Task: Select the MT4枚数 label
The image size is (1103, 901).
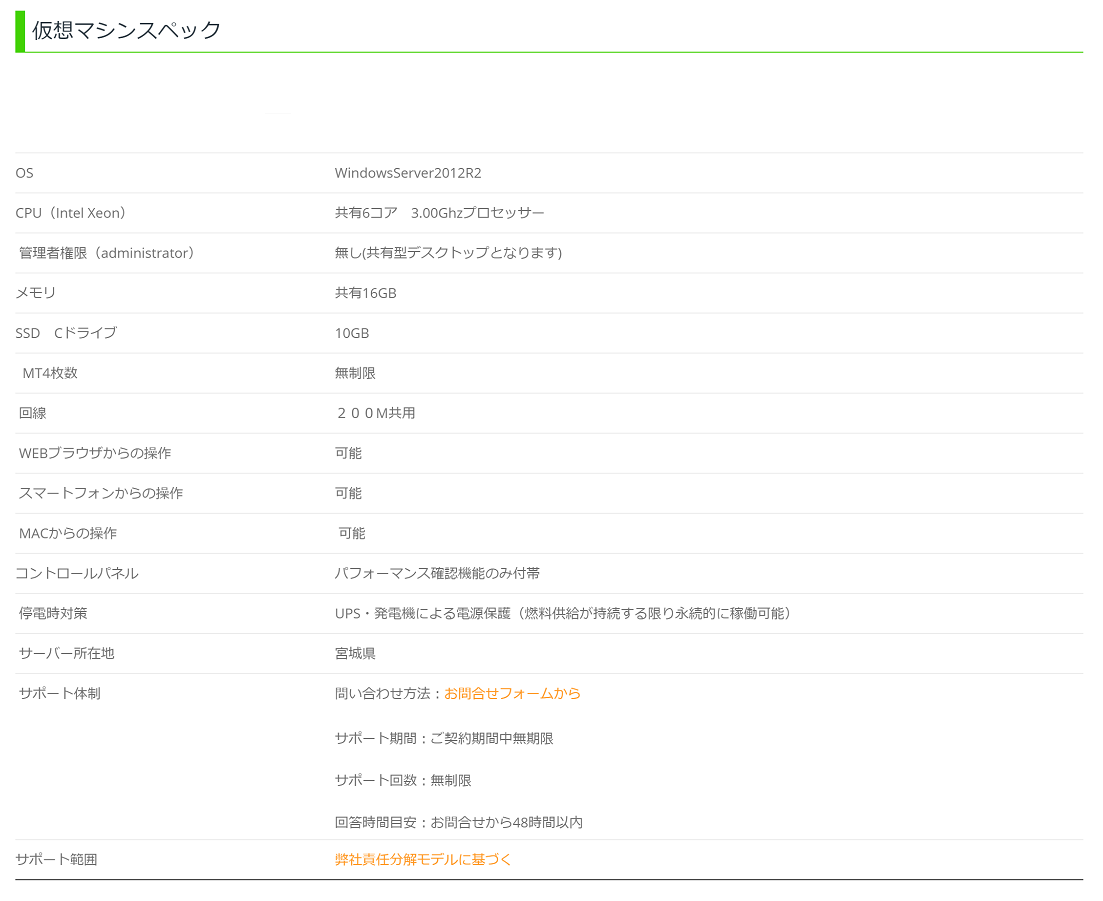Action: tap(50, 373)
